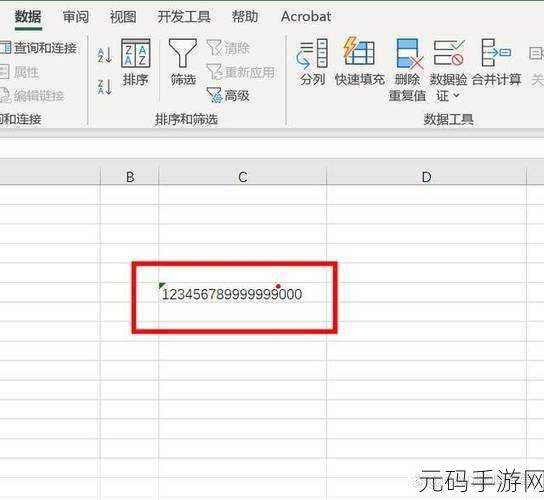Click 数据验证 data validation icon

[x=448, y=54]
